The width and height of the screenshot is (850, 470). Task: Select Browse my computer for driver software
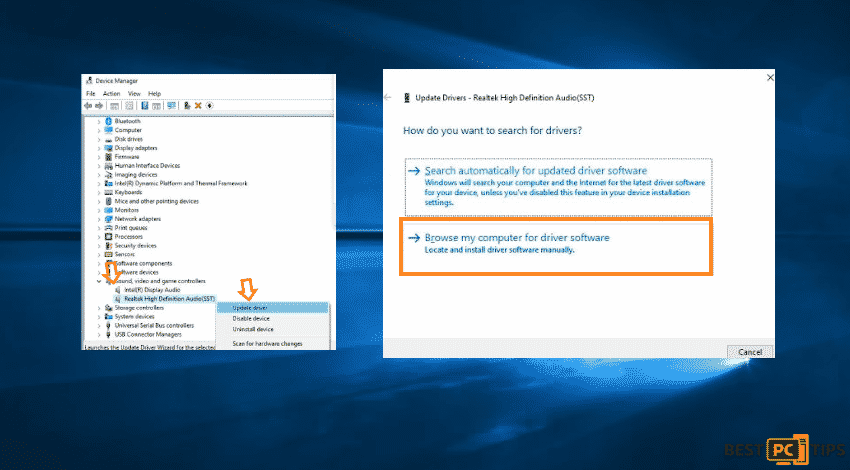coord(556,247)
